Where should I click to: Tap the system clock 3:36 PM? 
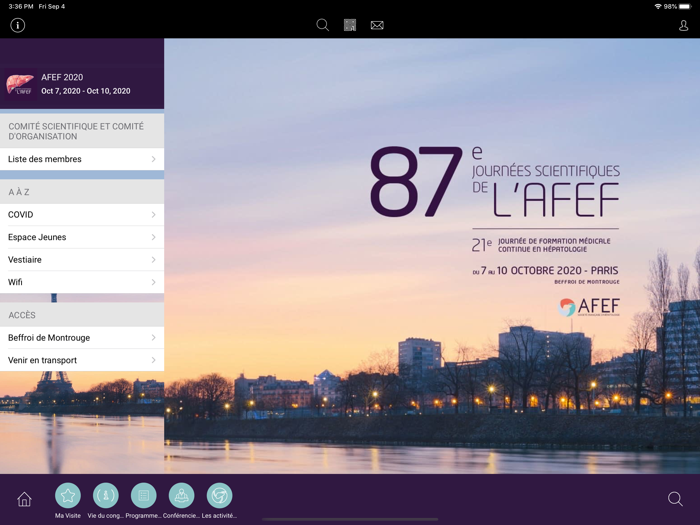click(x=21, y=6)
